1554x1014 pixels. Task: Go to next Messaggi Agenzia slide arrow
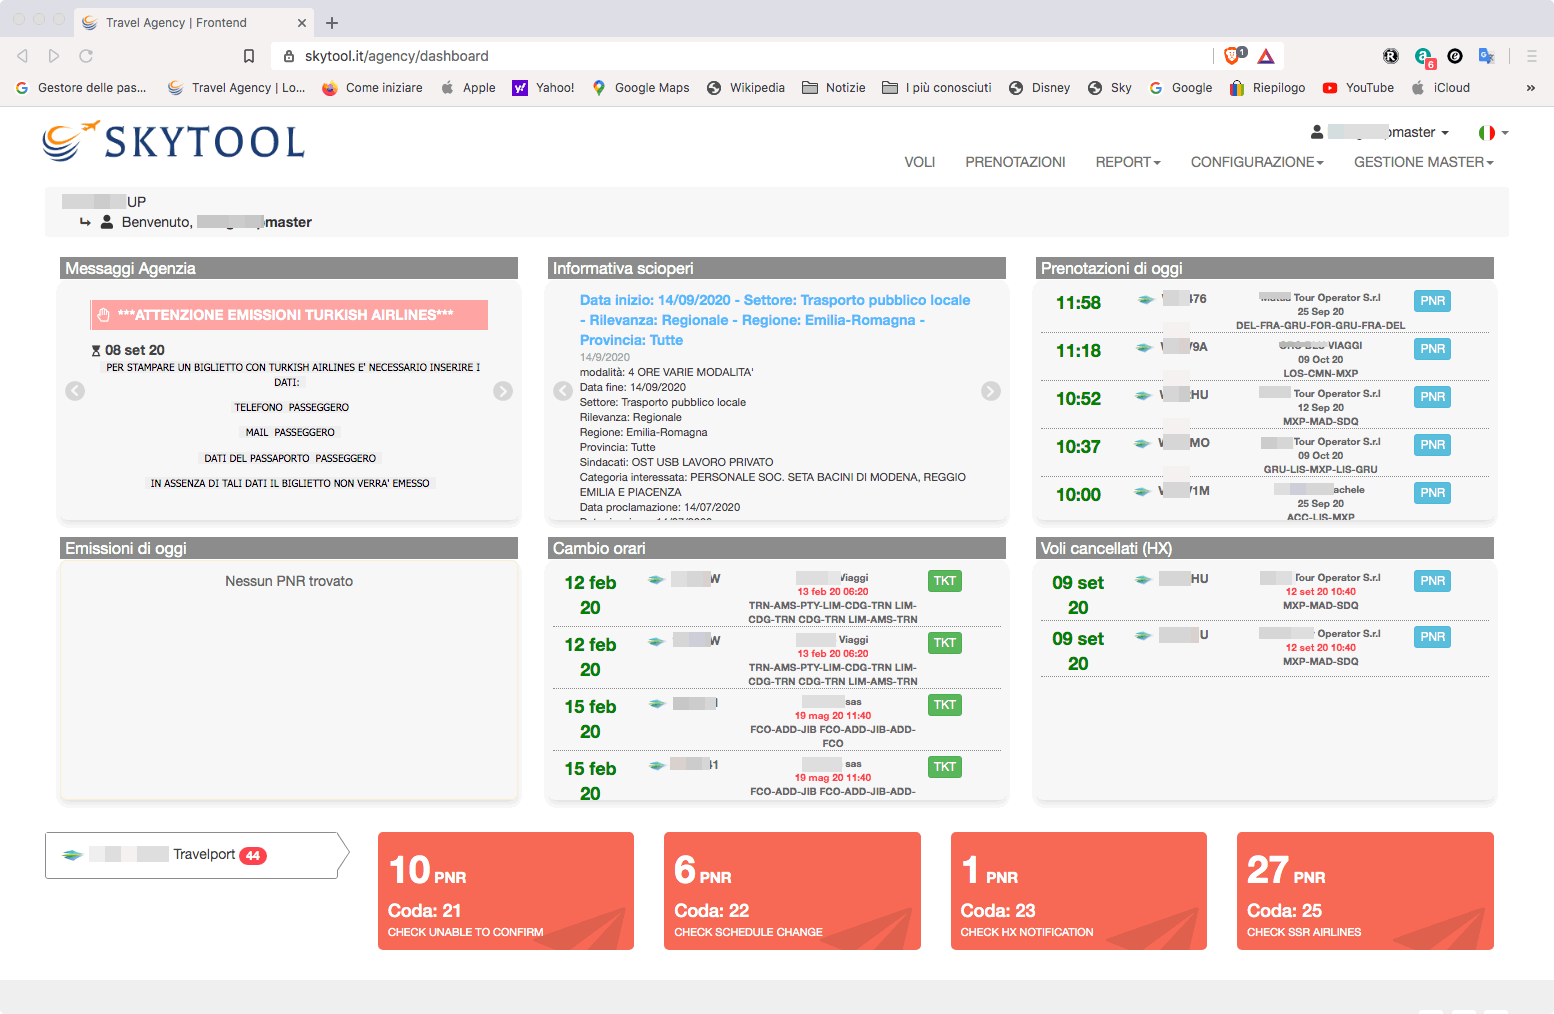(x=503, y=391)
